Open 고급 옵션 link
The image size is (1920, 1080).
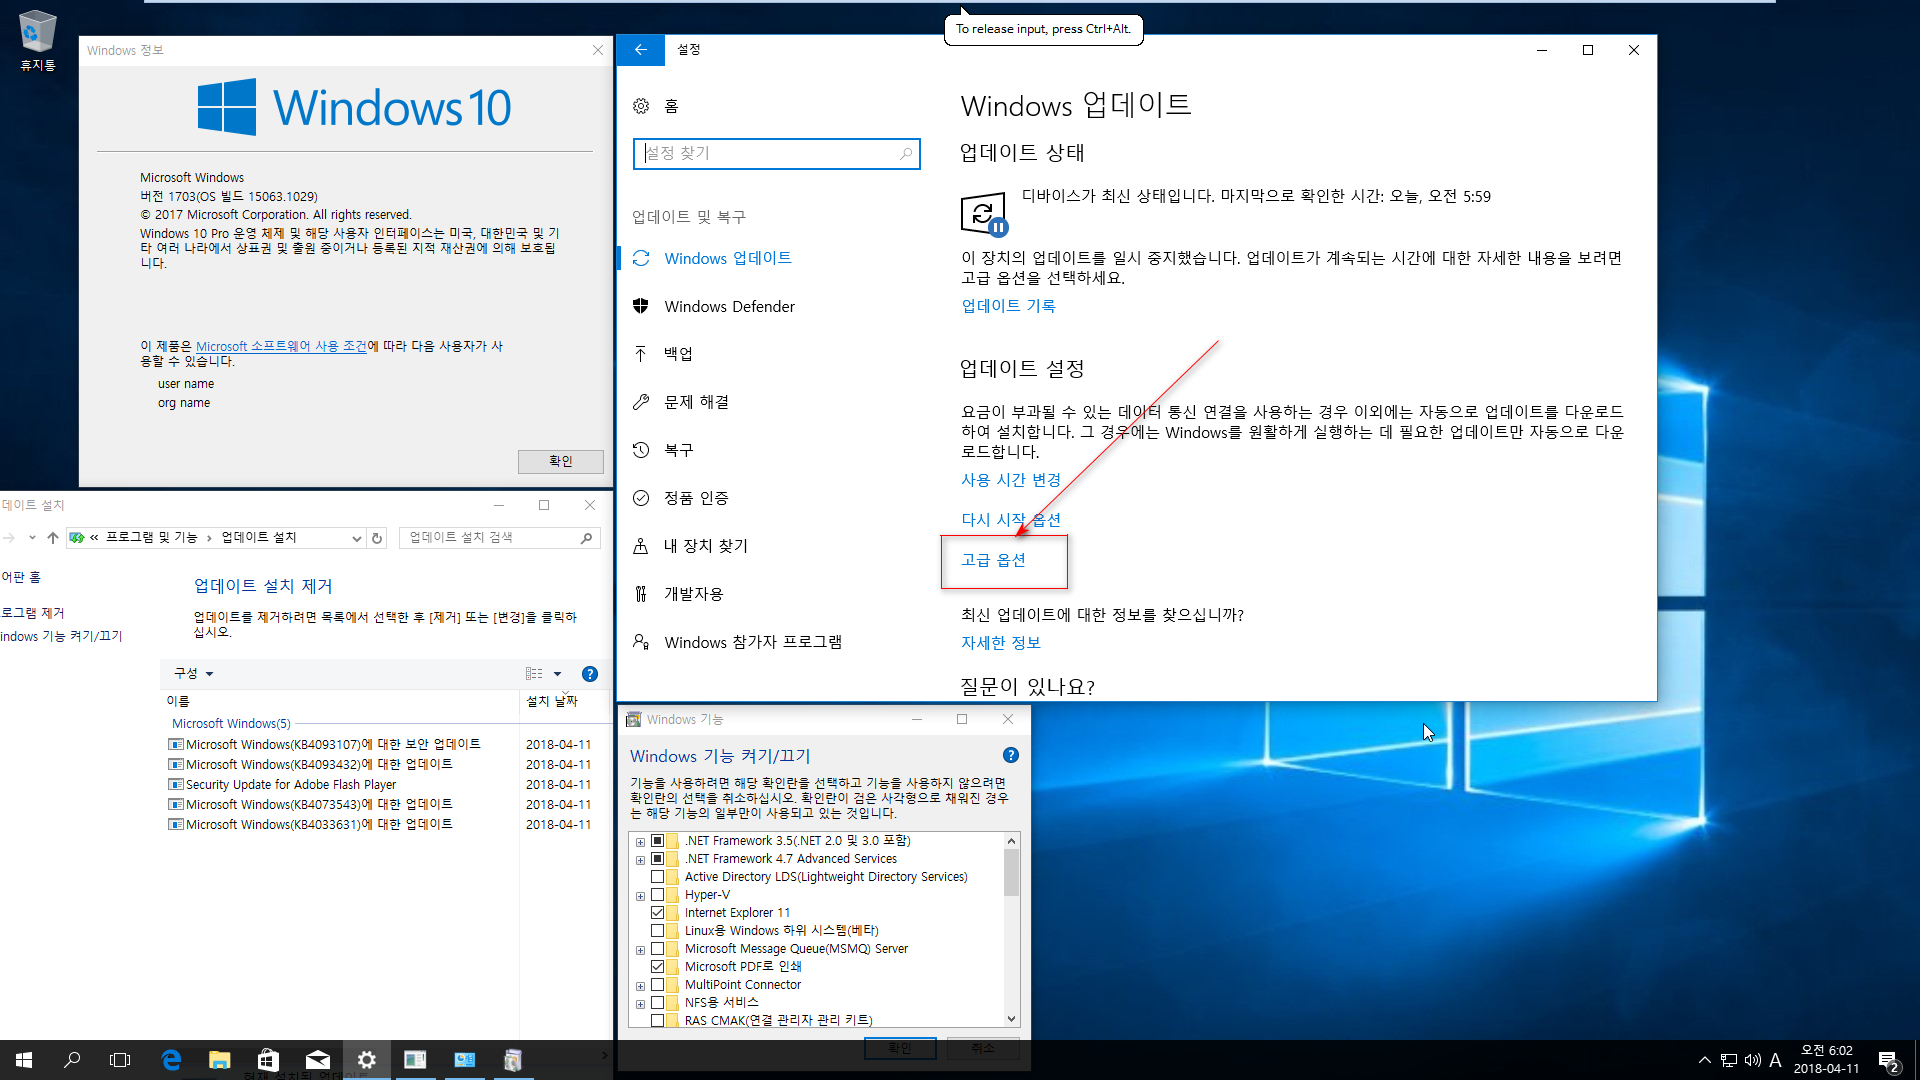point(993,560)
